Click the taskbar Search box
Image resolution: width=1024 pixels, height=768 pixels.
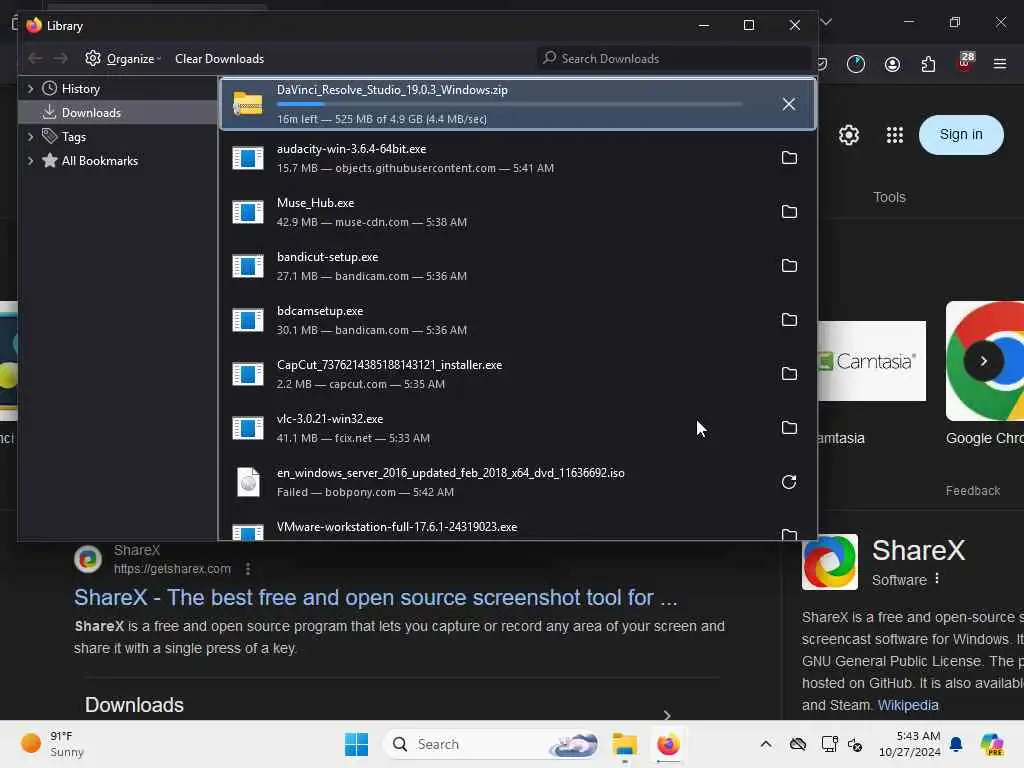491,744
